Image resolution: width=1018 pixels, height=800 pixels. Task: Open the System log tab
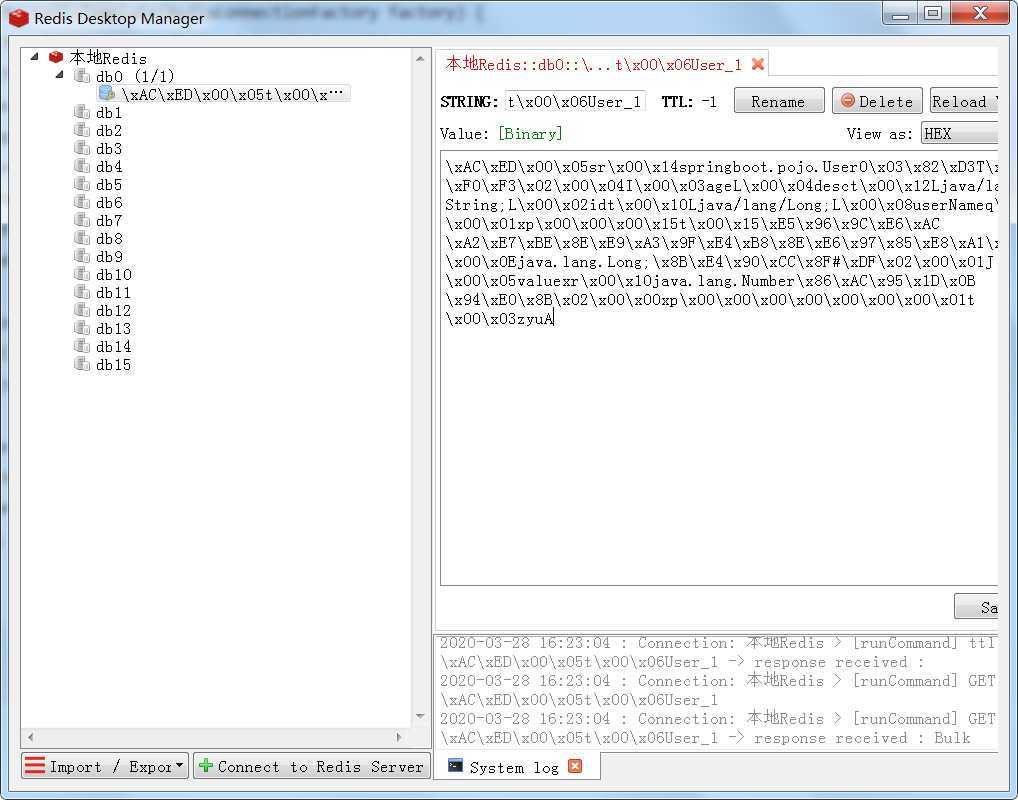coord(516,767)
